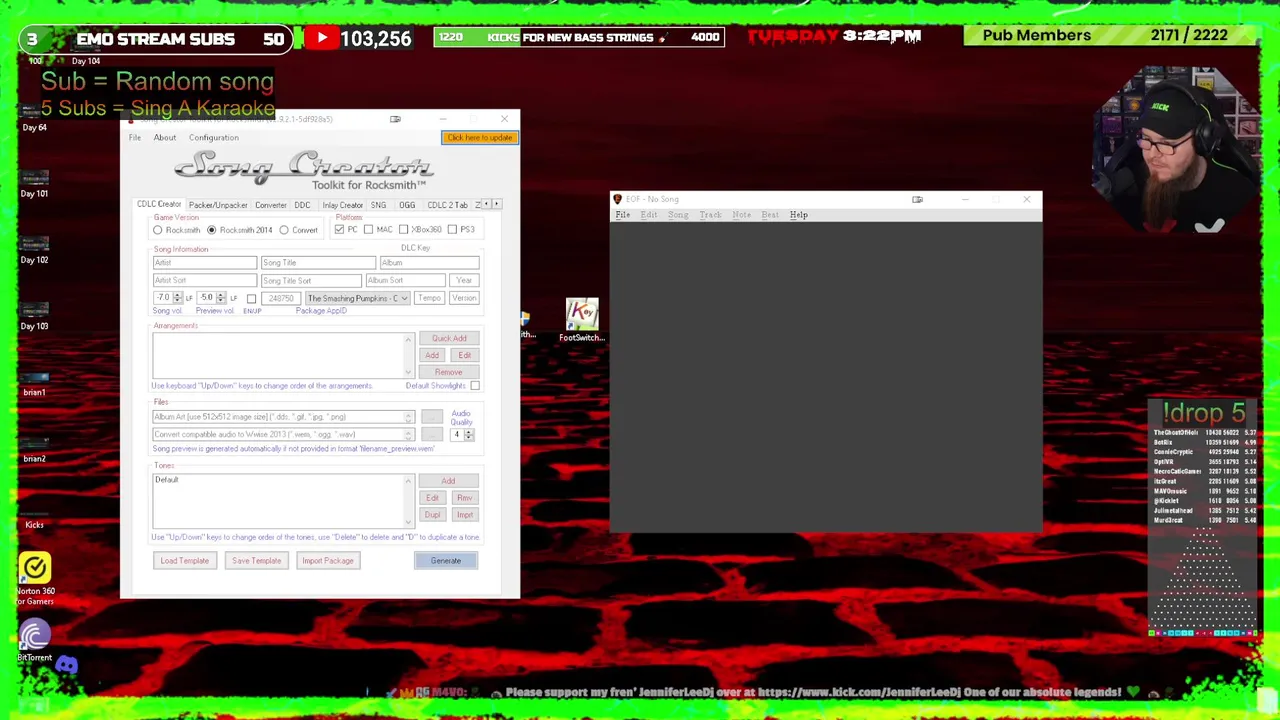Open The Smashing Pumpkins package dropdown

pos(357,298)
